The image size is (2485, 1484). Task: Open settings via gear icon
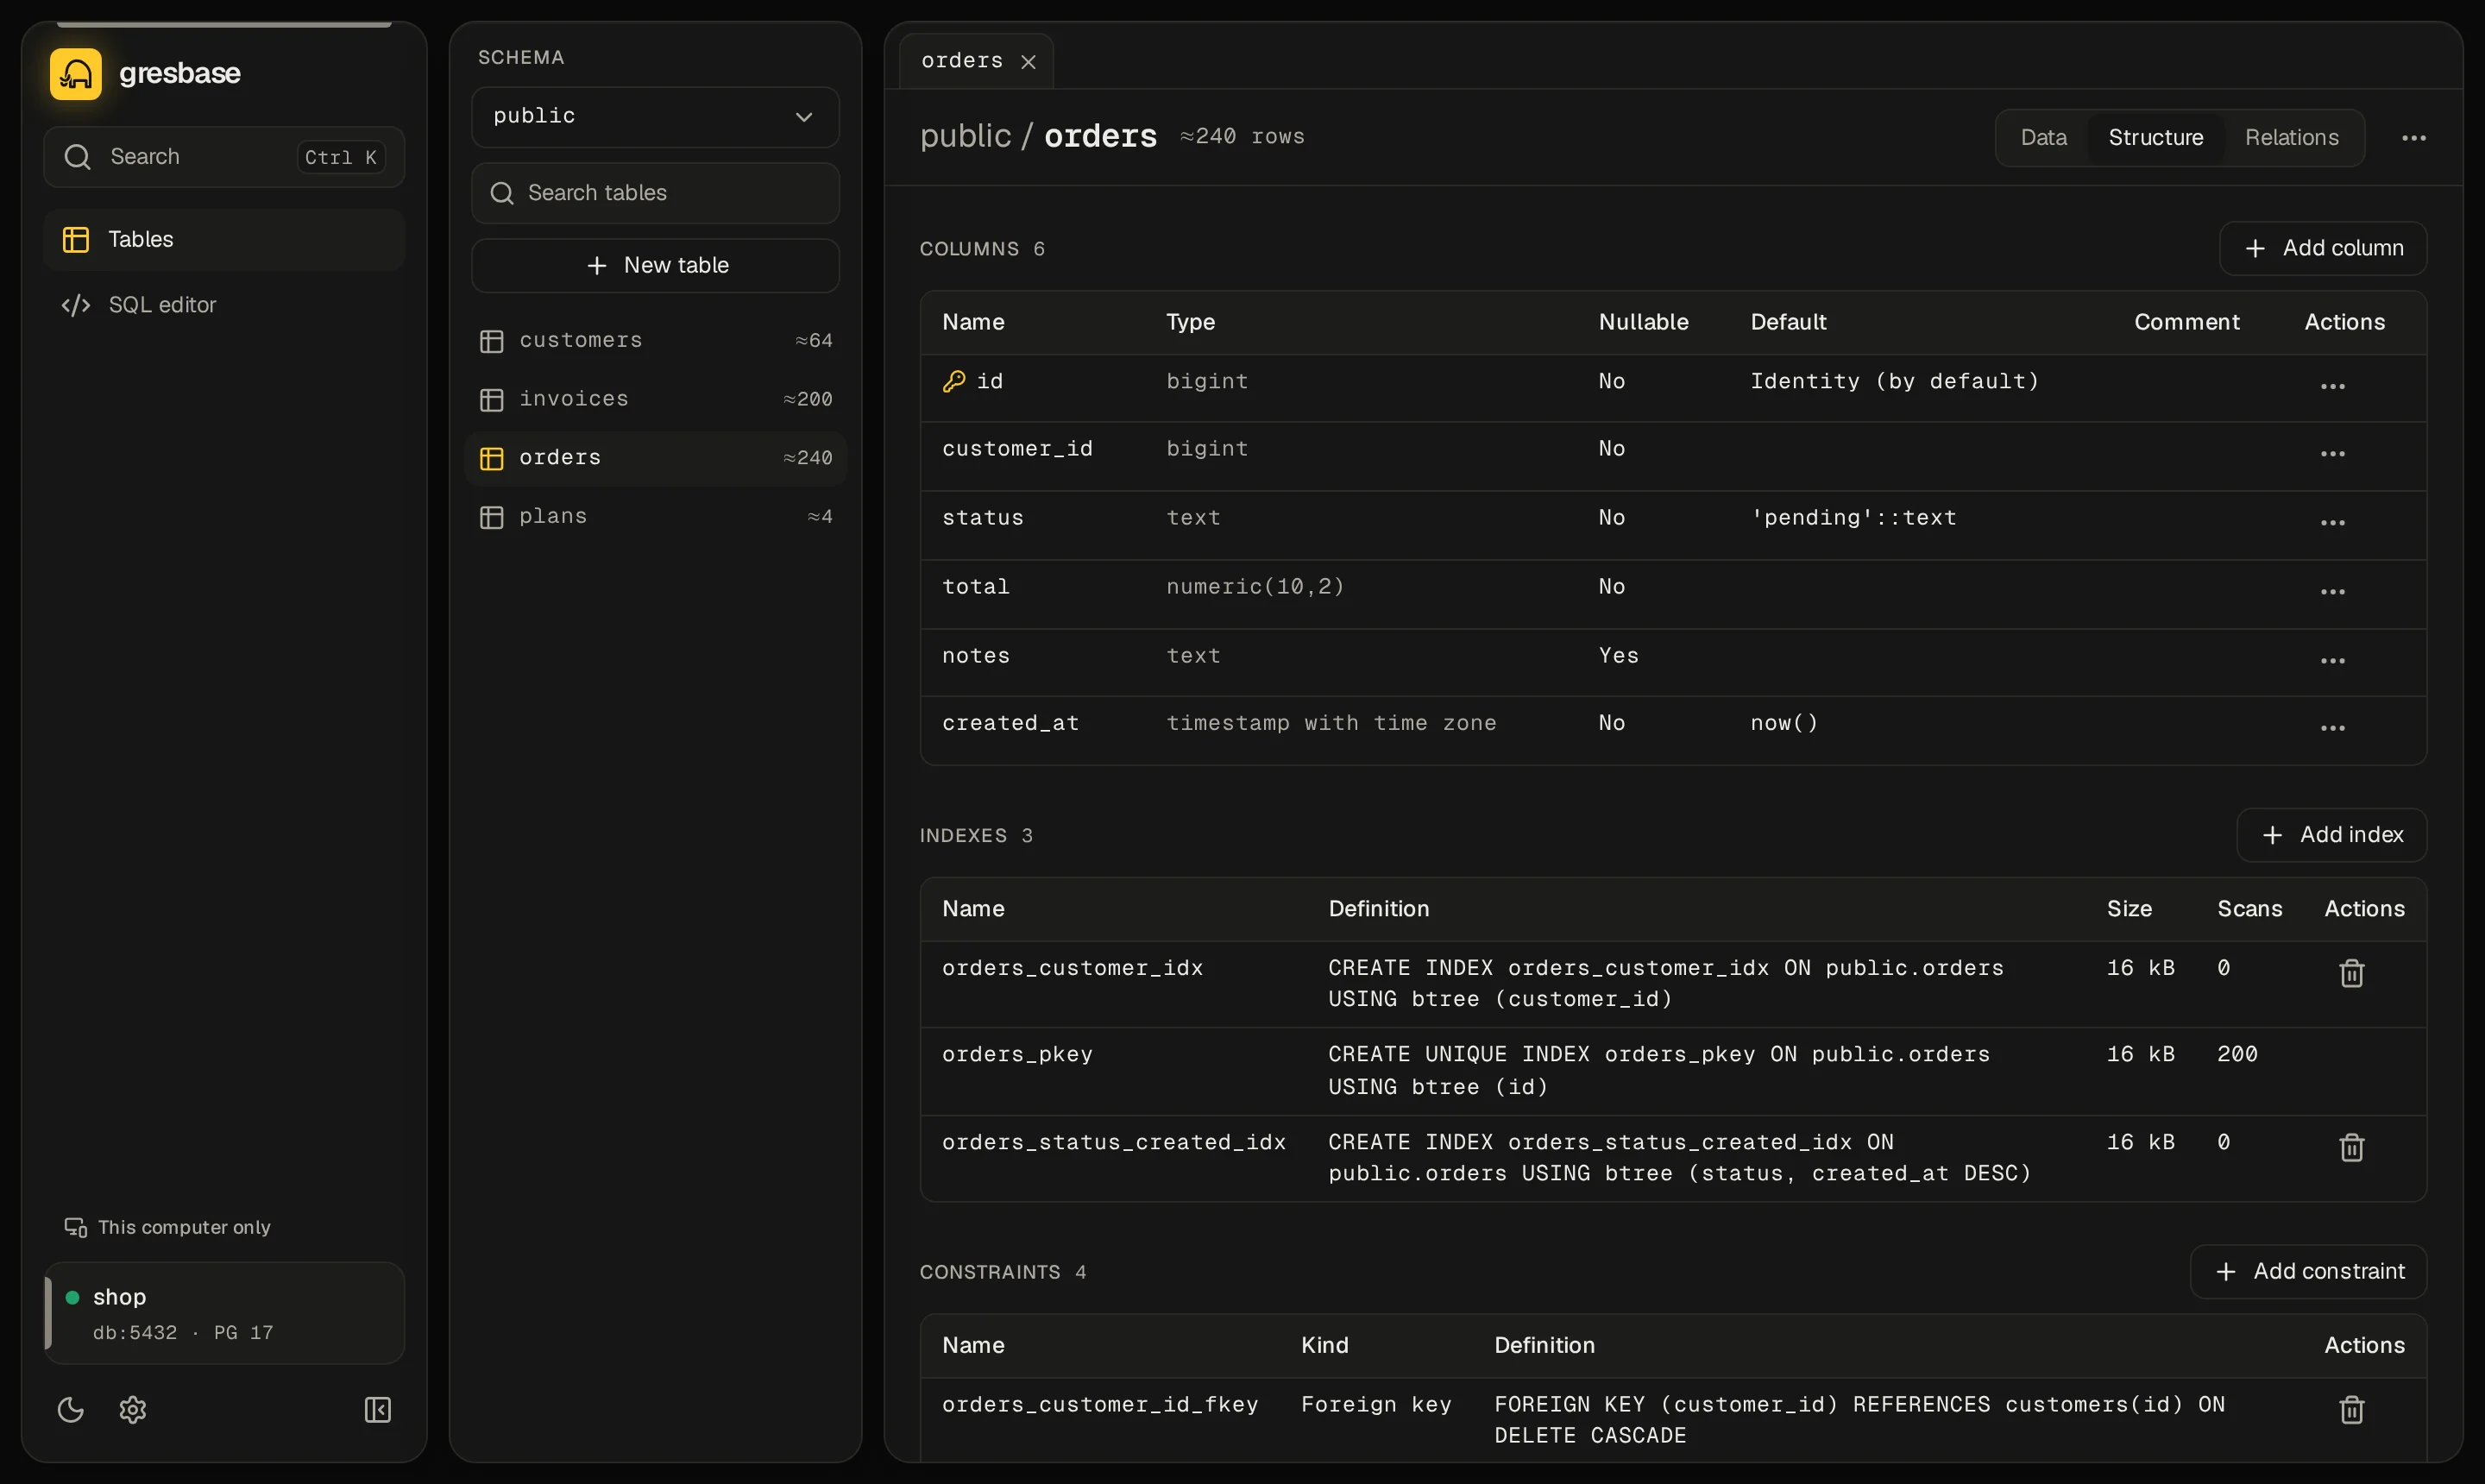click(x=133, y=1409)
